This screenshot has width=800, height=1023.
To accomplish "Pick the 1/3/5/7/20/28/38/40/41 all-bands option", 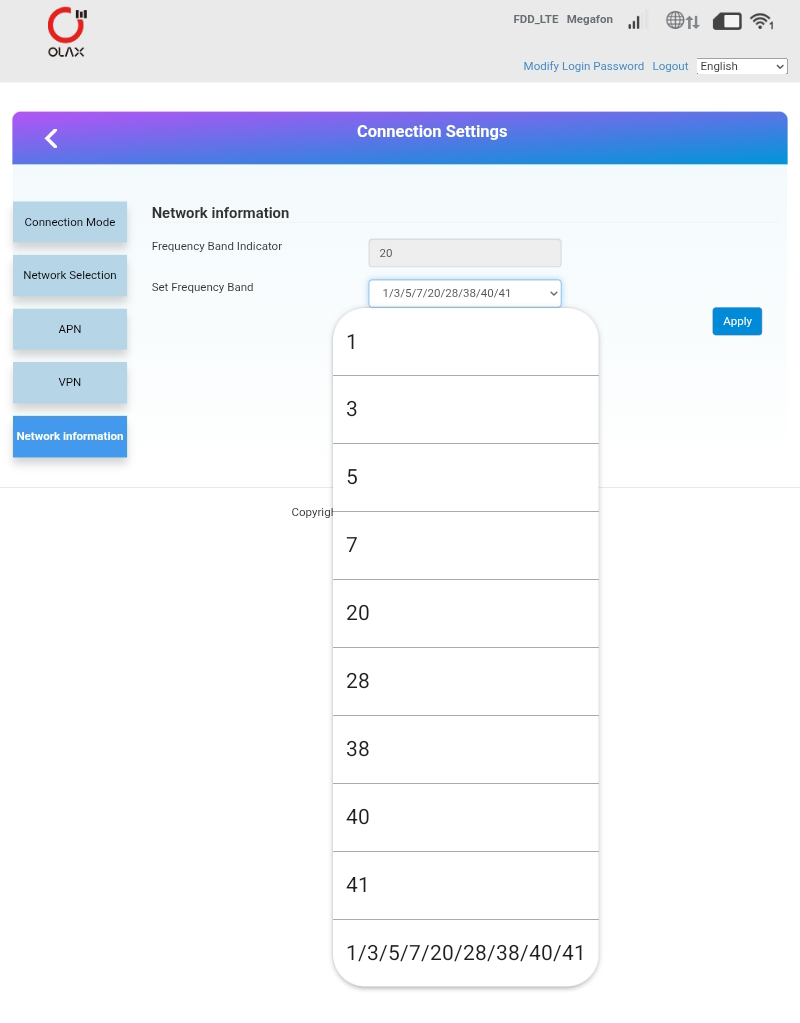I will point(465,953).
